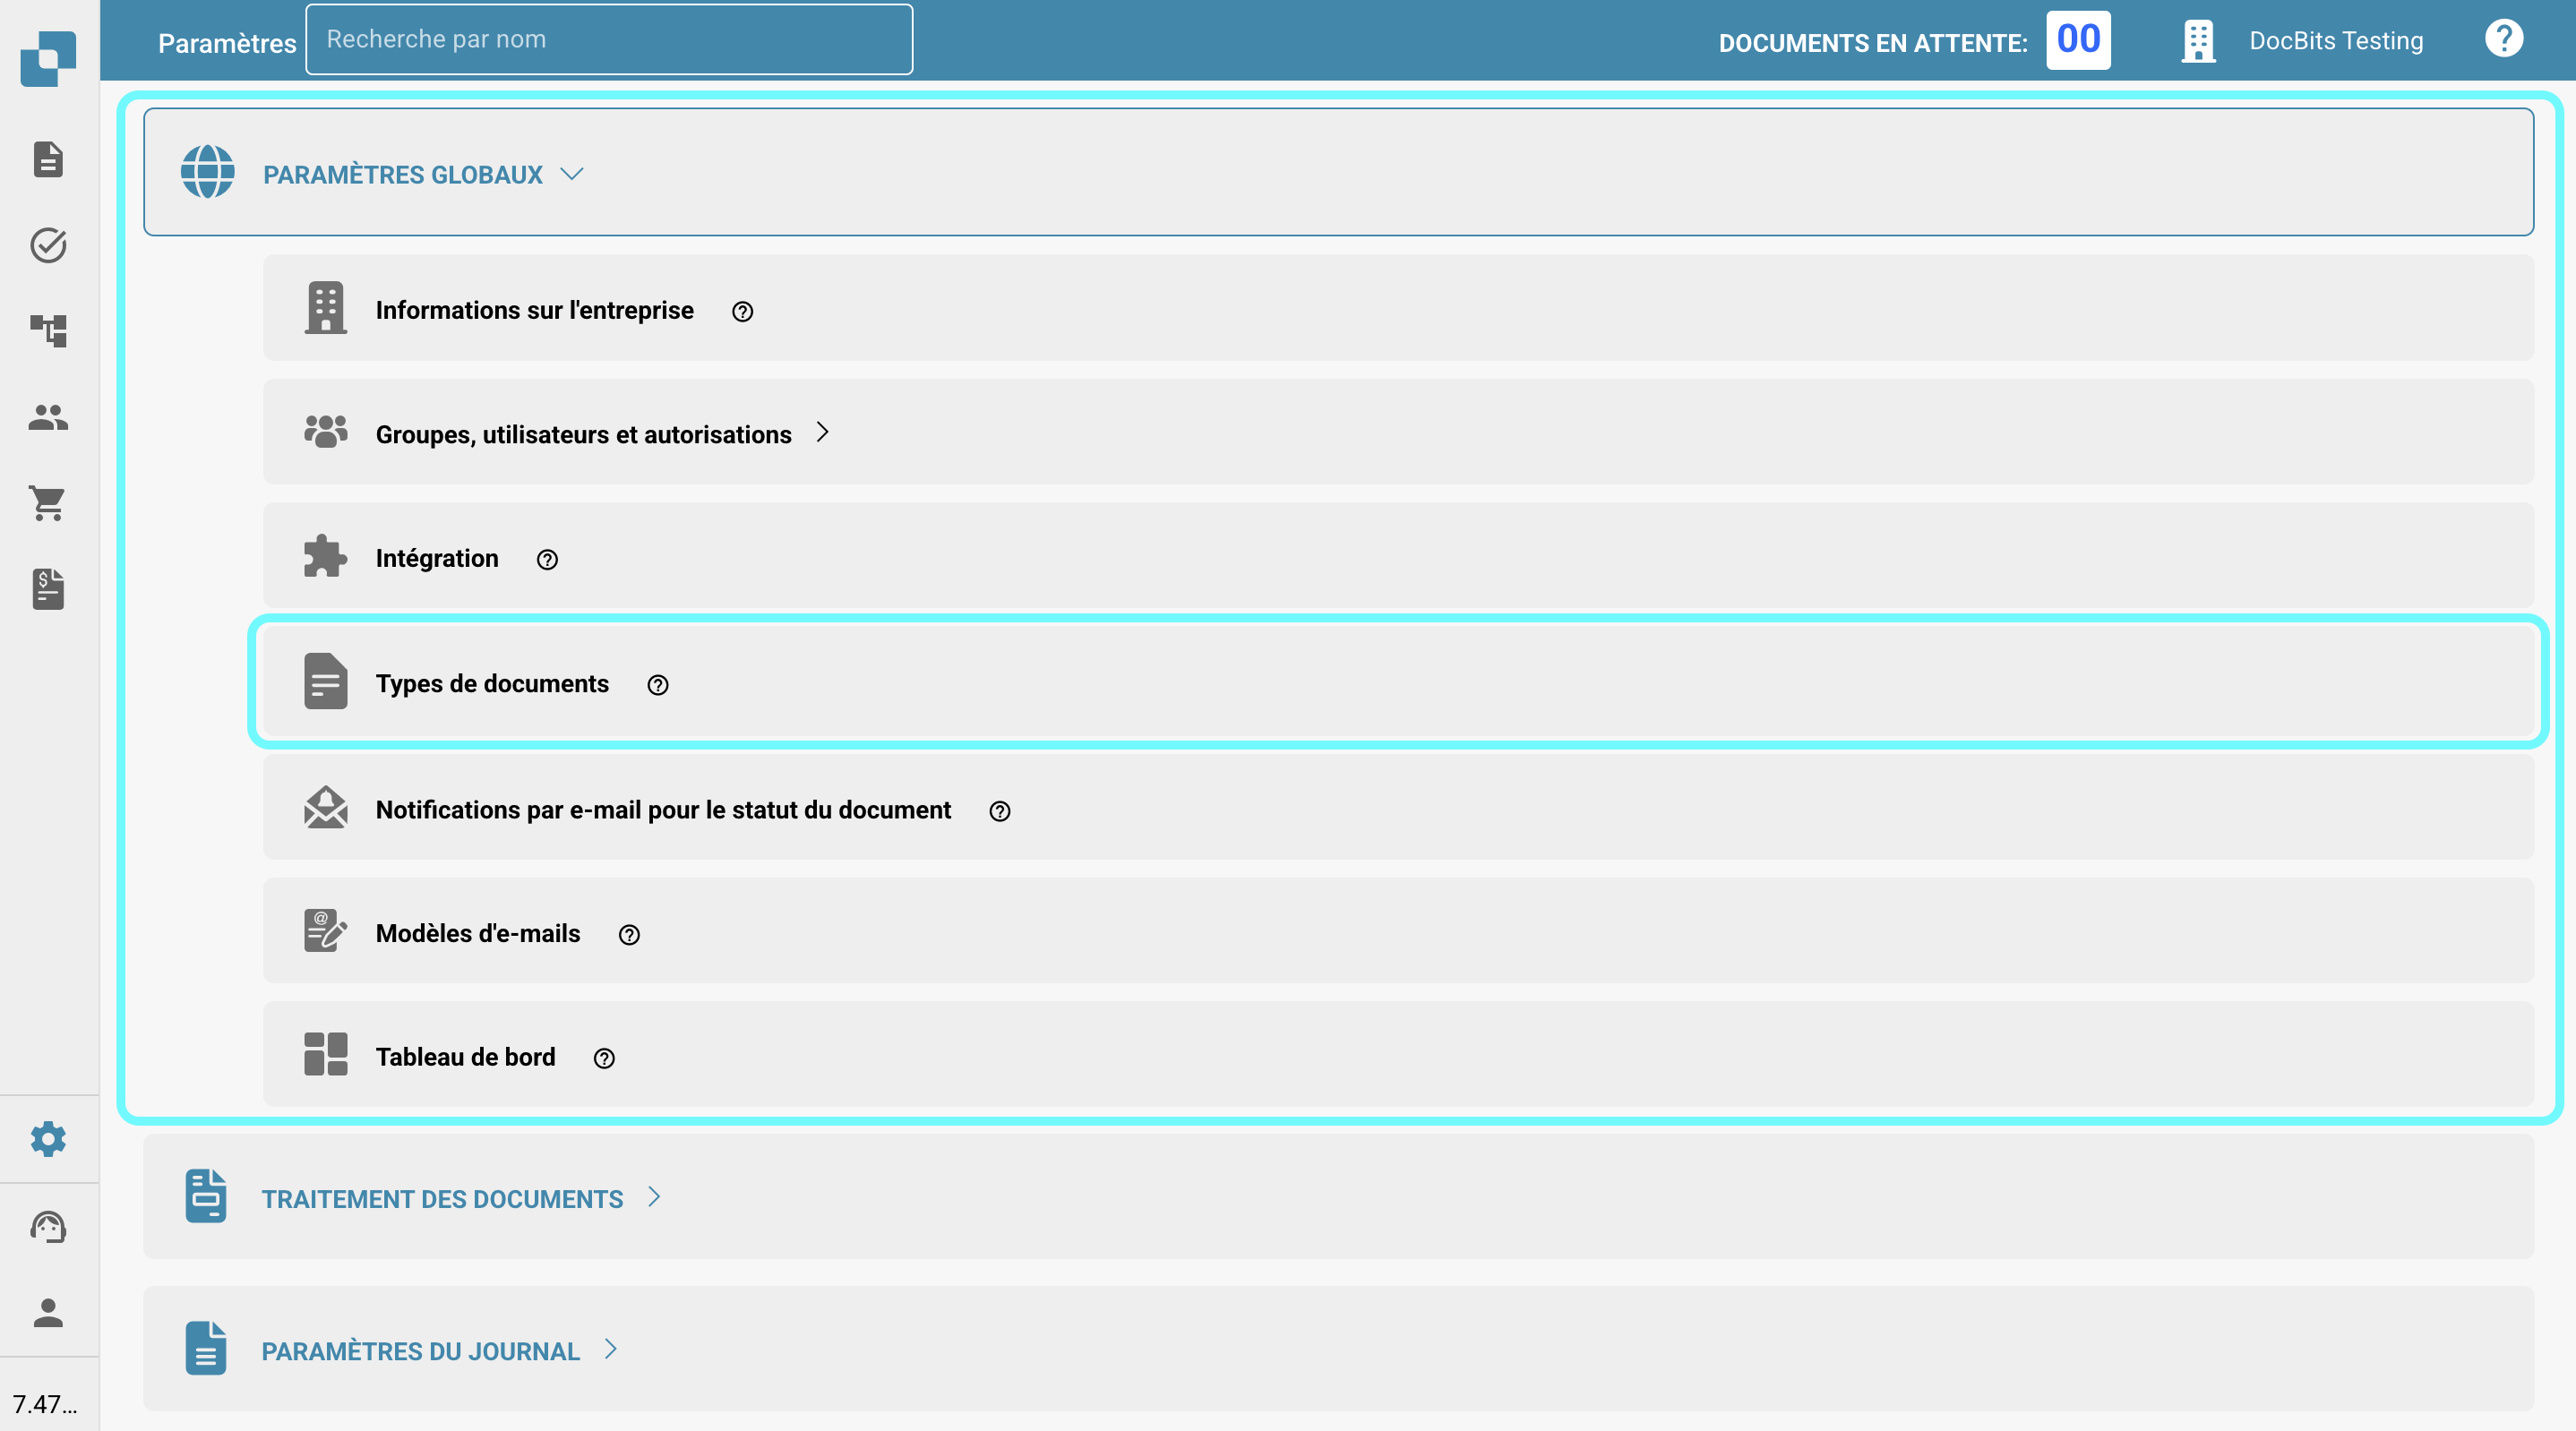Viewport: 2576px width, 1431px height.
Task: Collapse the Paramètres Globaux section
Action: coord(404,175)
